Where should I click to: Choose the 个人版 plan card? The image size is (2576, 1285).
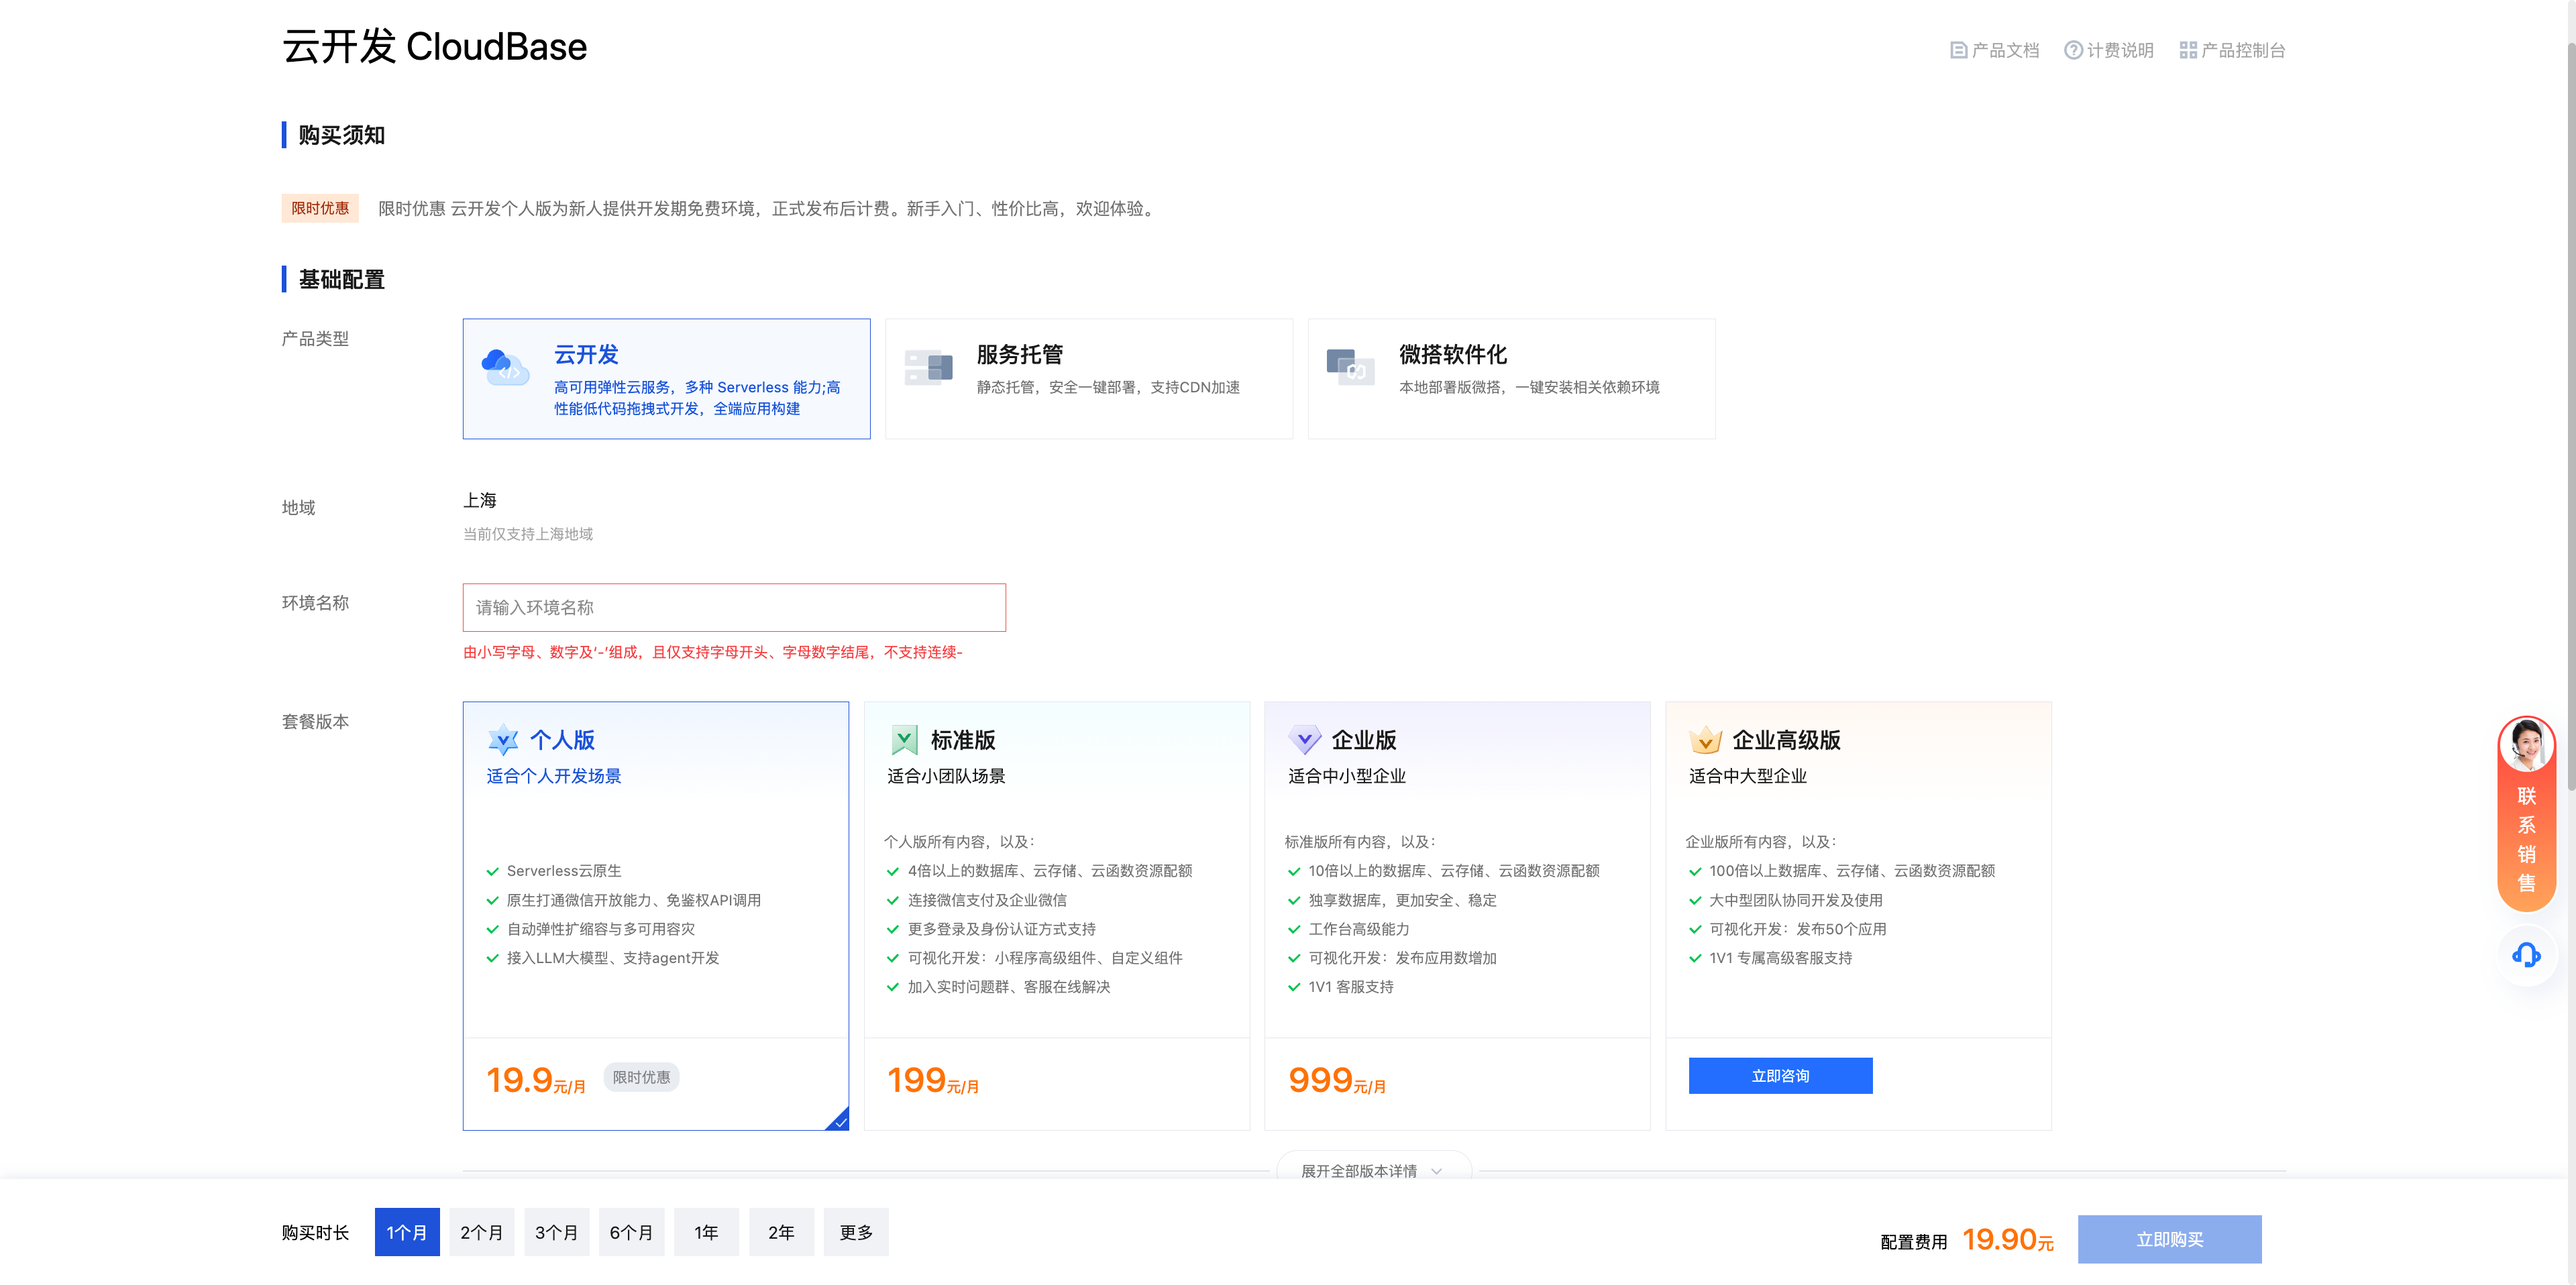pyautogui.click(x=655, y=916)
